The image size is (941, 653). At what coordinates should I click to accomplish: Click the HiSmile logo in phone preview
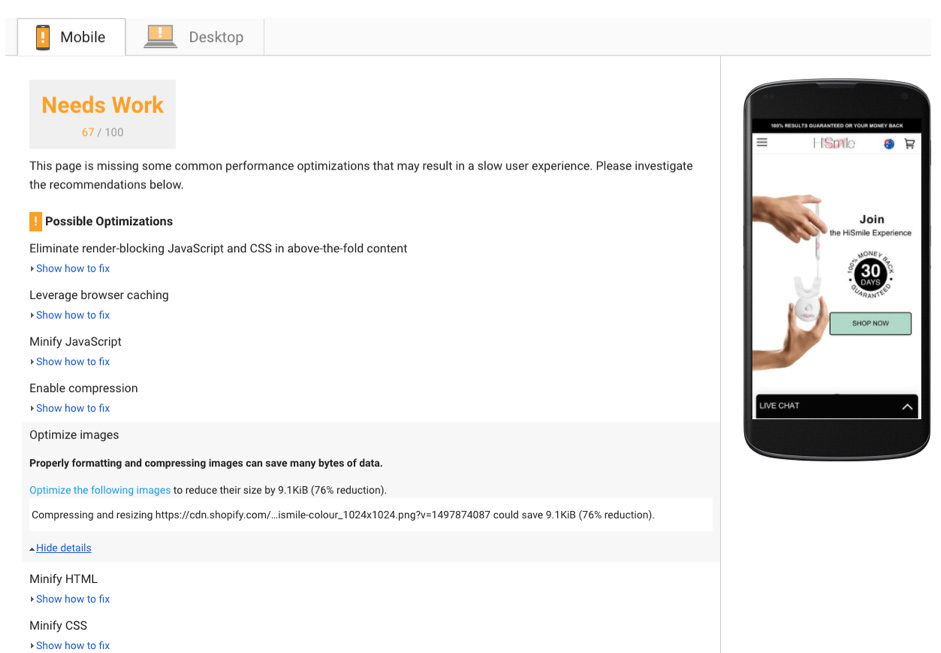pos(834,143)
